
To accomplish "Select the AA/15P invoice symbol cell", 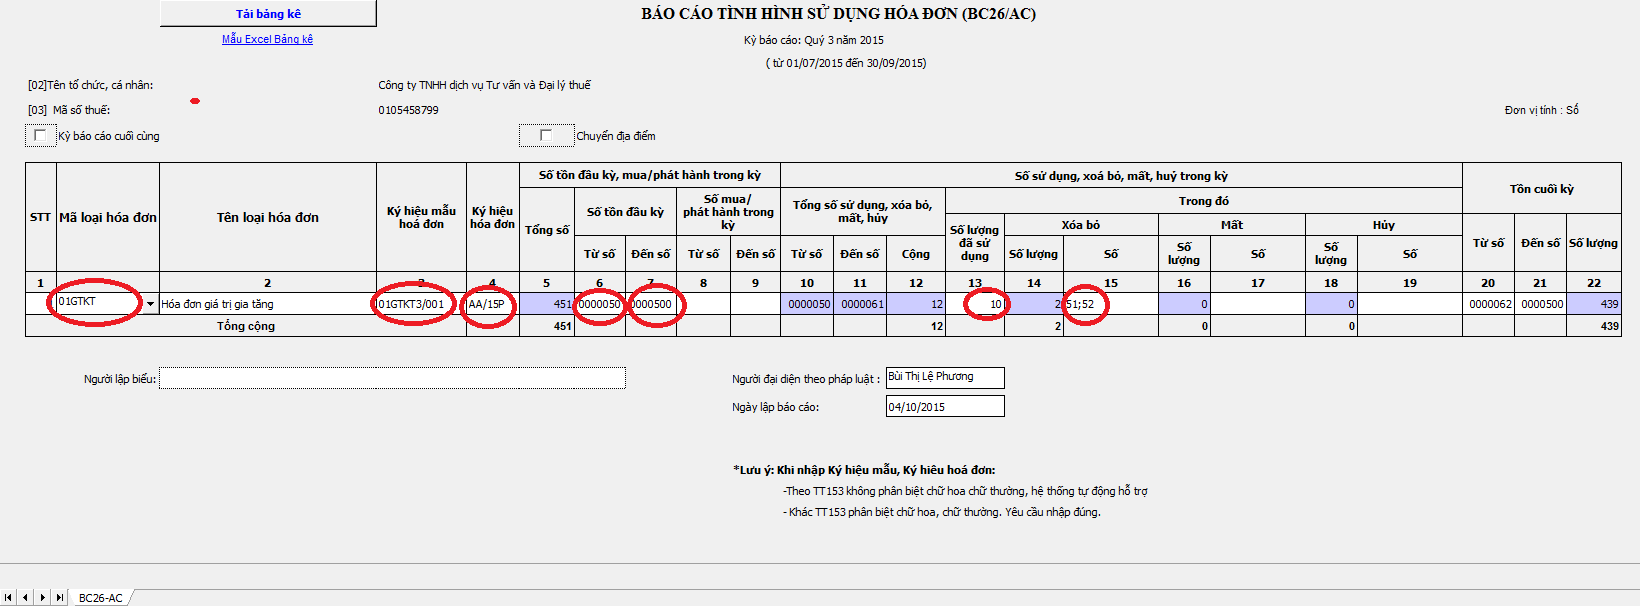I will coord(491,304).
